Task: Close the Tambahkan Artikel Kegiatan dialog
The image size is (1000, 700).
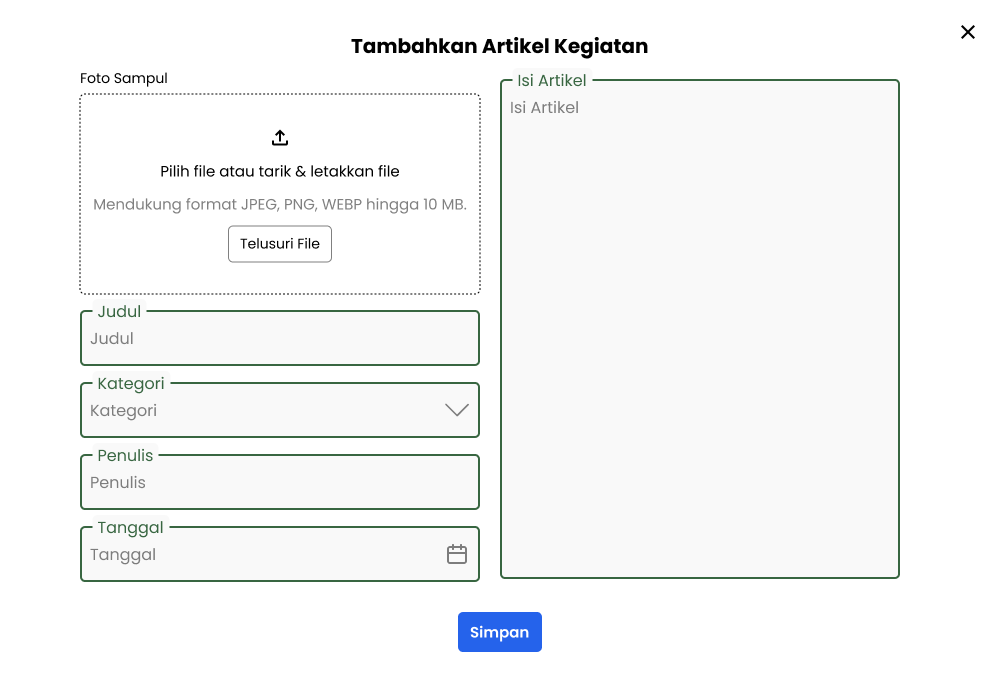Action: click(x=968, y=32)
